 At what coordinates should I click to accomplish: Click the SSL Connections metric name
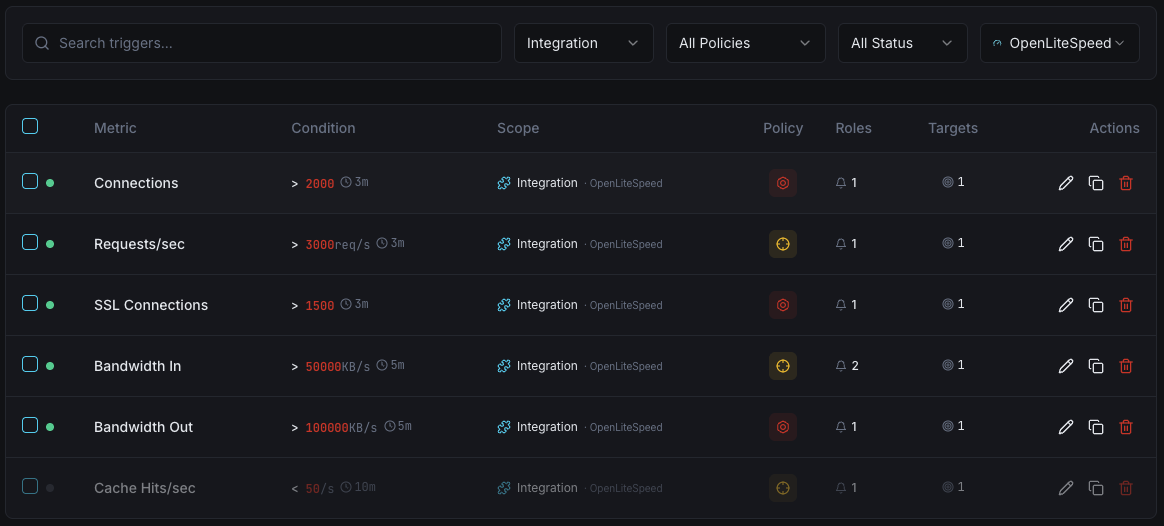pyautogui.click(x=151, y=305)
